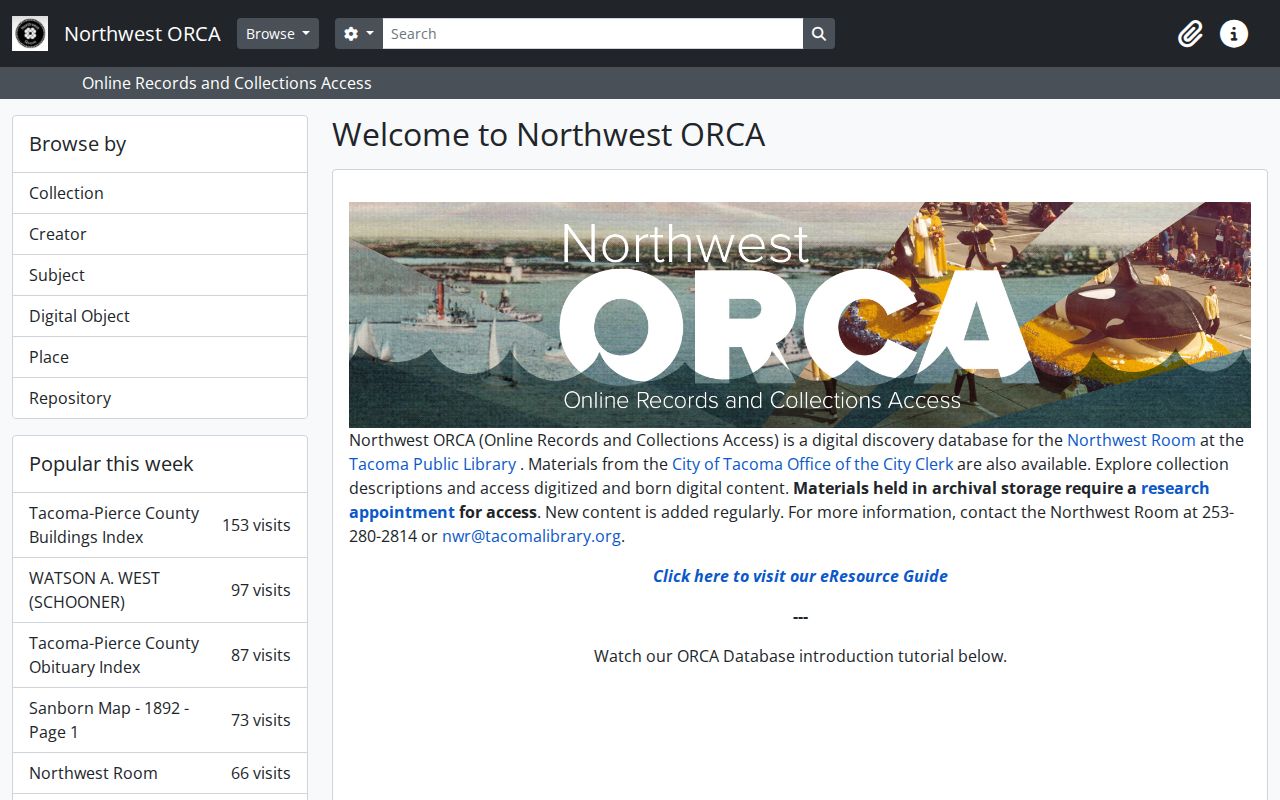Click the 153 visits count
1280x800 pixels.
tap(256, 525)
